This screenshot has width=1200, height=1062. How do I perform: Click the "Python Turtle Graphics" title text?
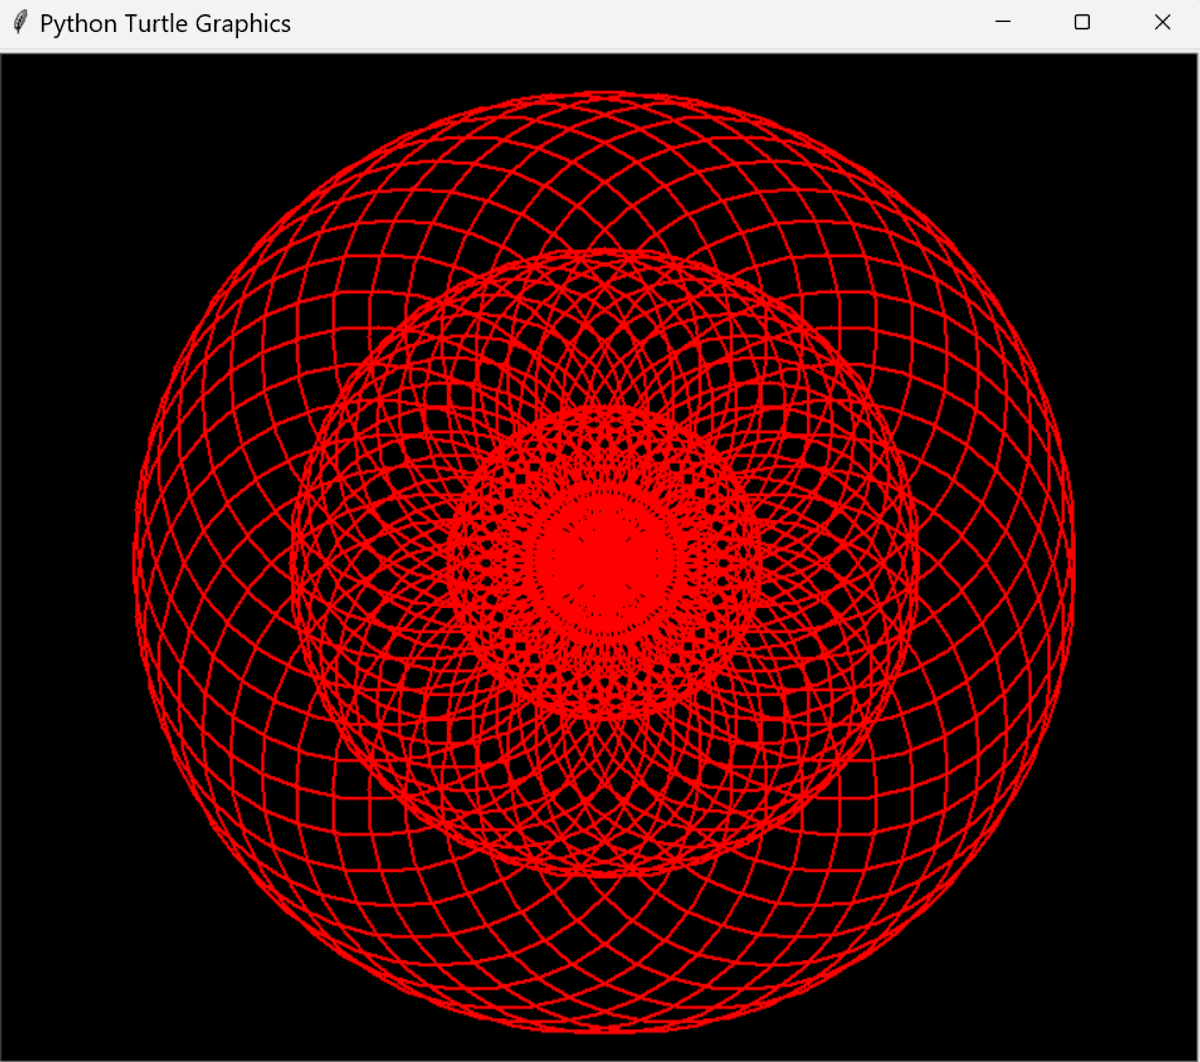[165, 24]
